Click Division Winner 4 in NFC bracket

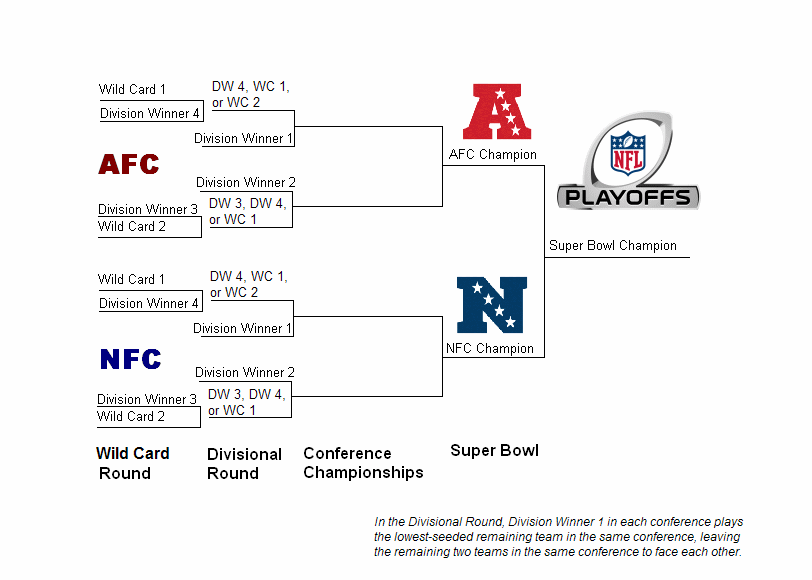149,303
